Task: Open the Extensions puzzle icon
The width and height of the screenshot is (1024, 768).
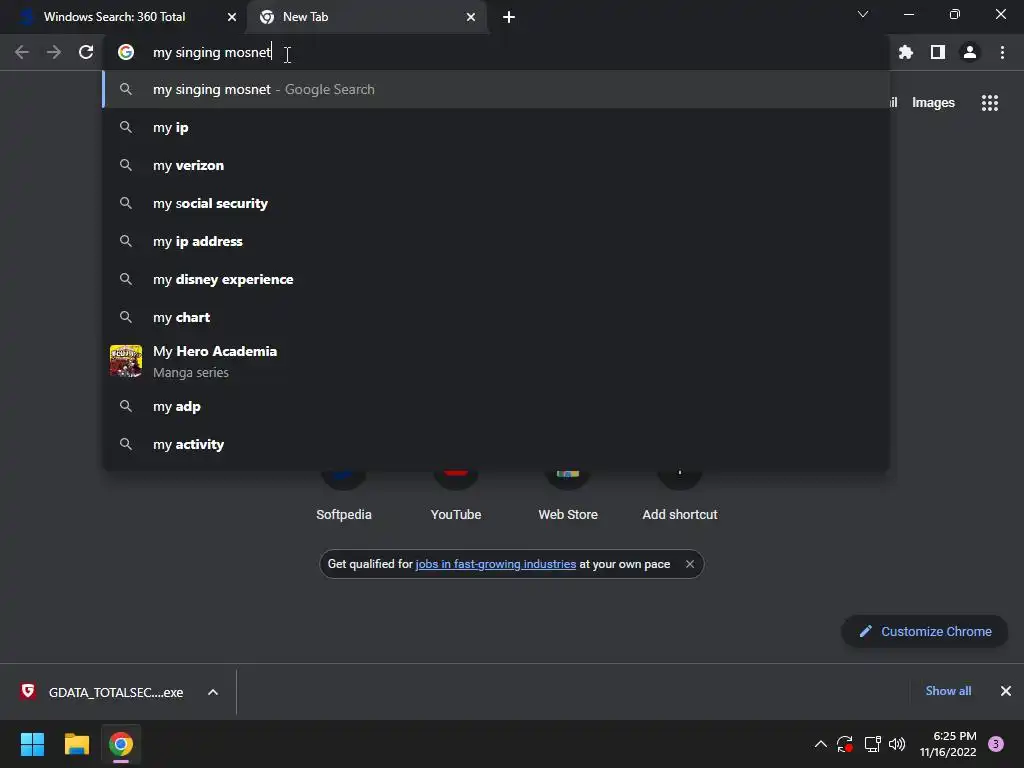Action: 906,52
